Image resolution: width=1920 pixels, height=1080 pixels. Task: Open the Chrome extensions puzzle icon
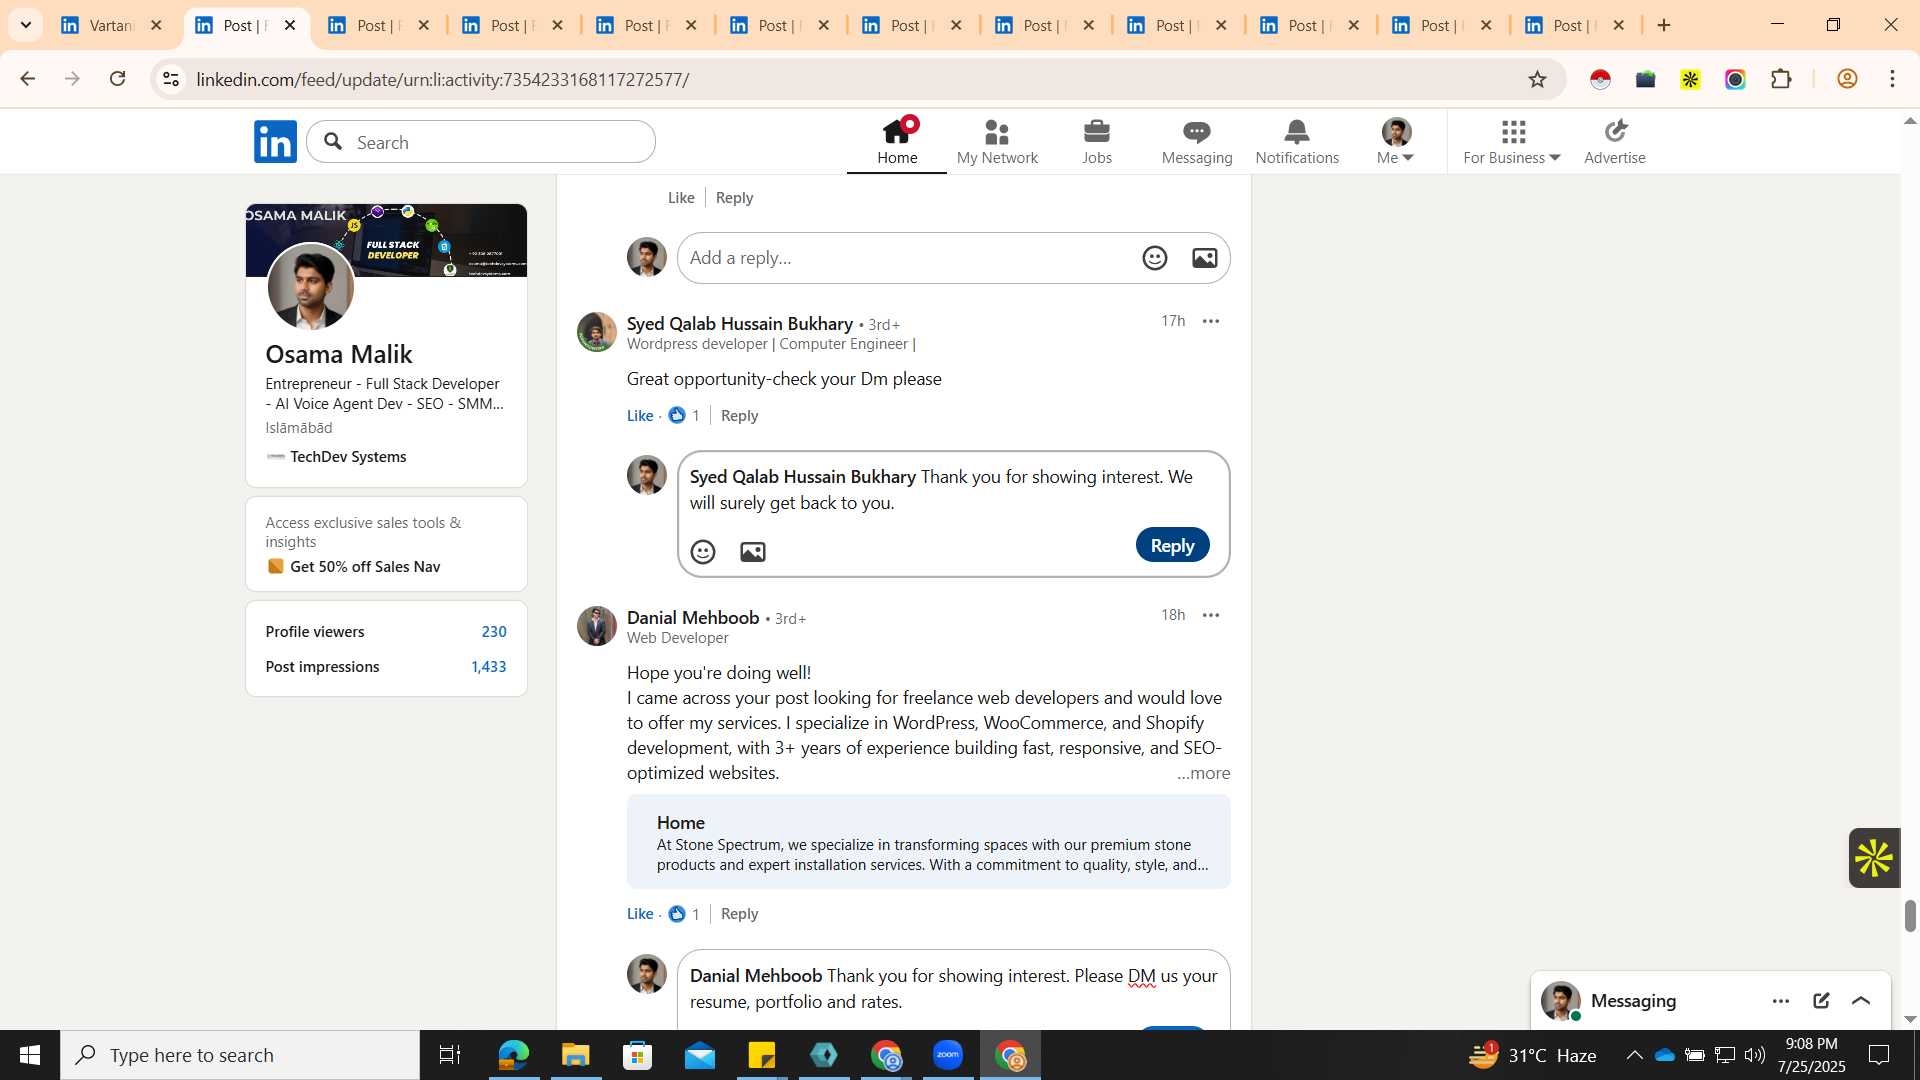1781,79
